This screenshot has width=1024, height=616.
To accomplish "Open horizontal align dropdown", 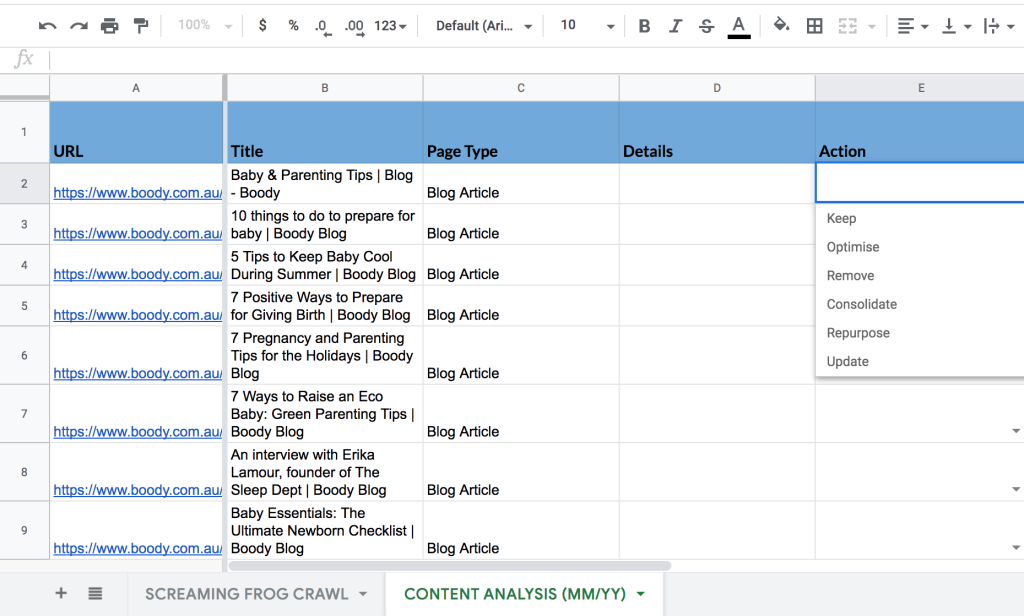I will [912, 26].
